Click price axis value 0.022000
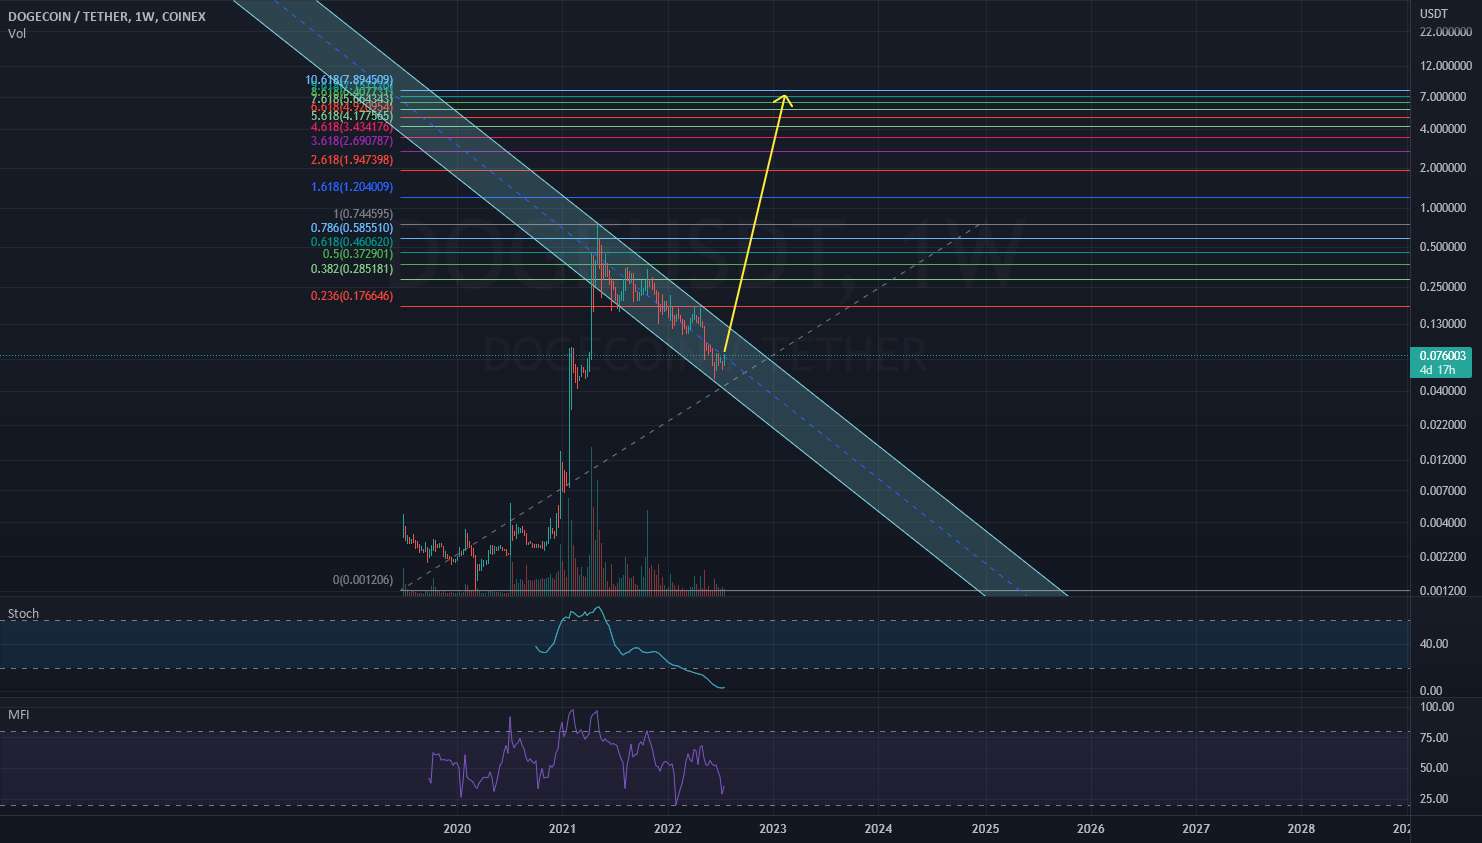 (x=1443, y=425)
